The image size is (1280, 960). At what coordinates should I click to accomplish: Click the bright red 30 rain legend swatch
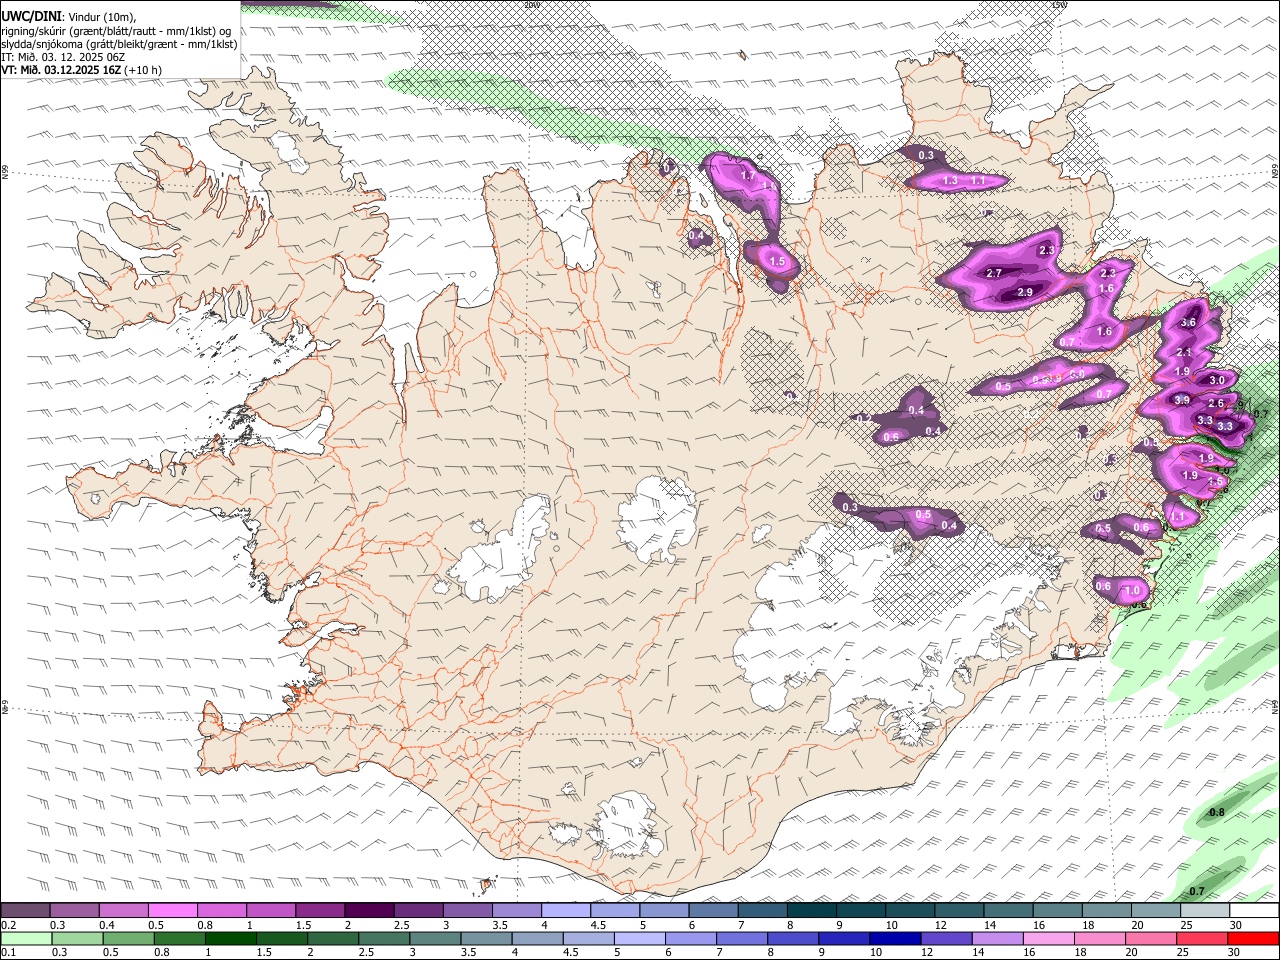pos(1254,939)
